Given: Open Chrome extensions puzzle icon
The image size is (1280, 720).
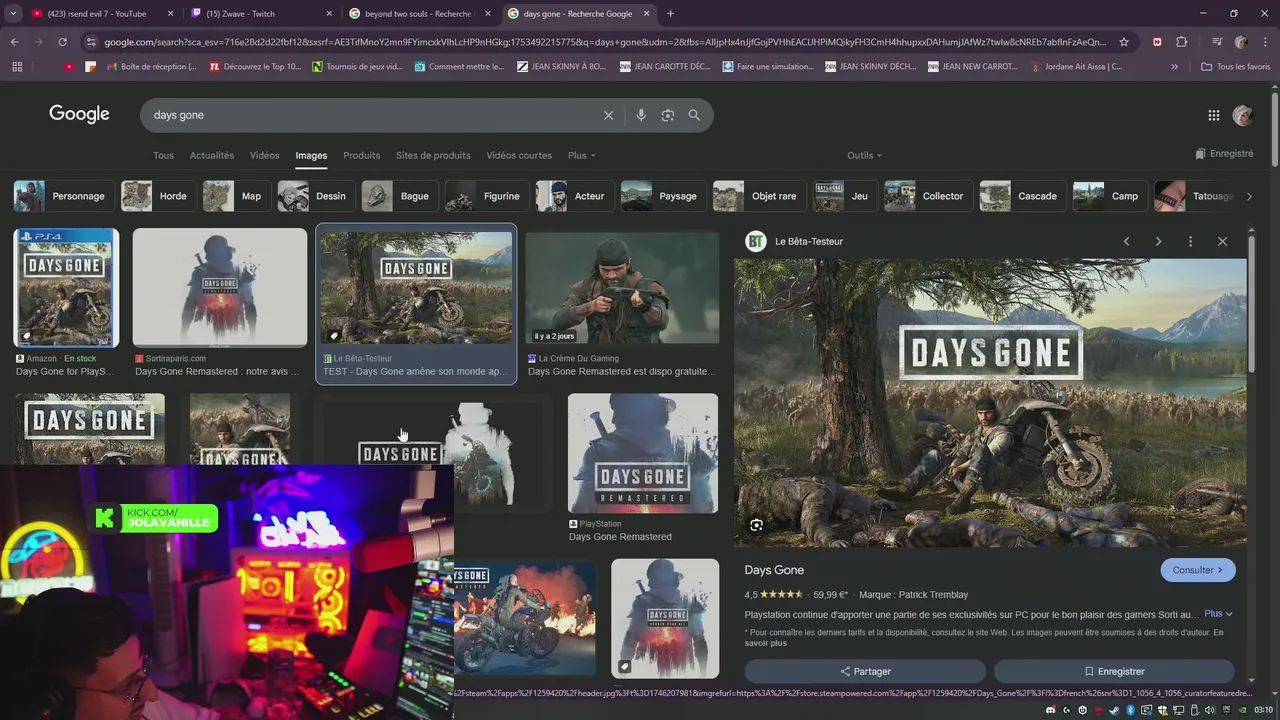Looking at the screenshot, I should (x=1181, y=42).
